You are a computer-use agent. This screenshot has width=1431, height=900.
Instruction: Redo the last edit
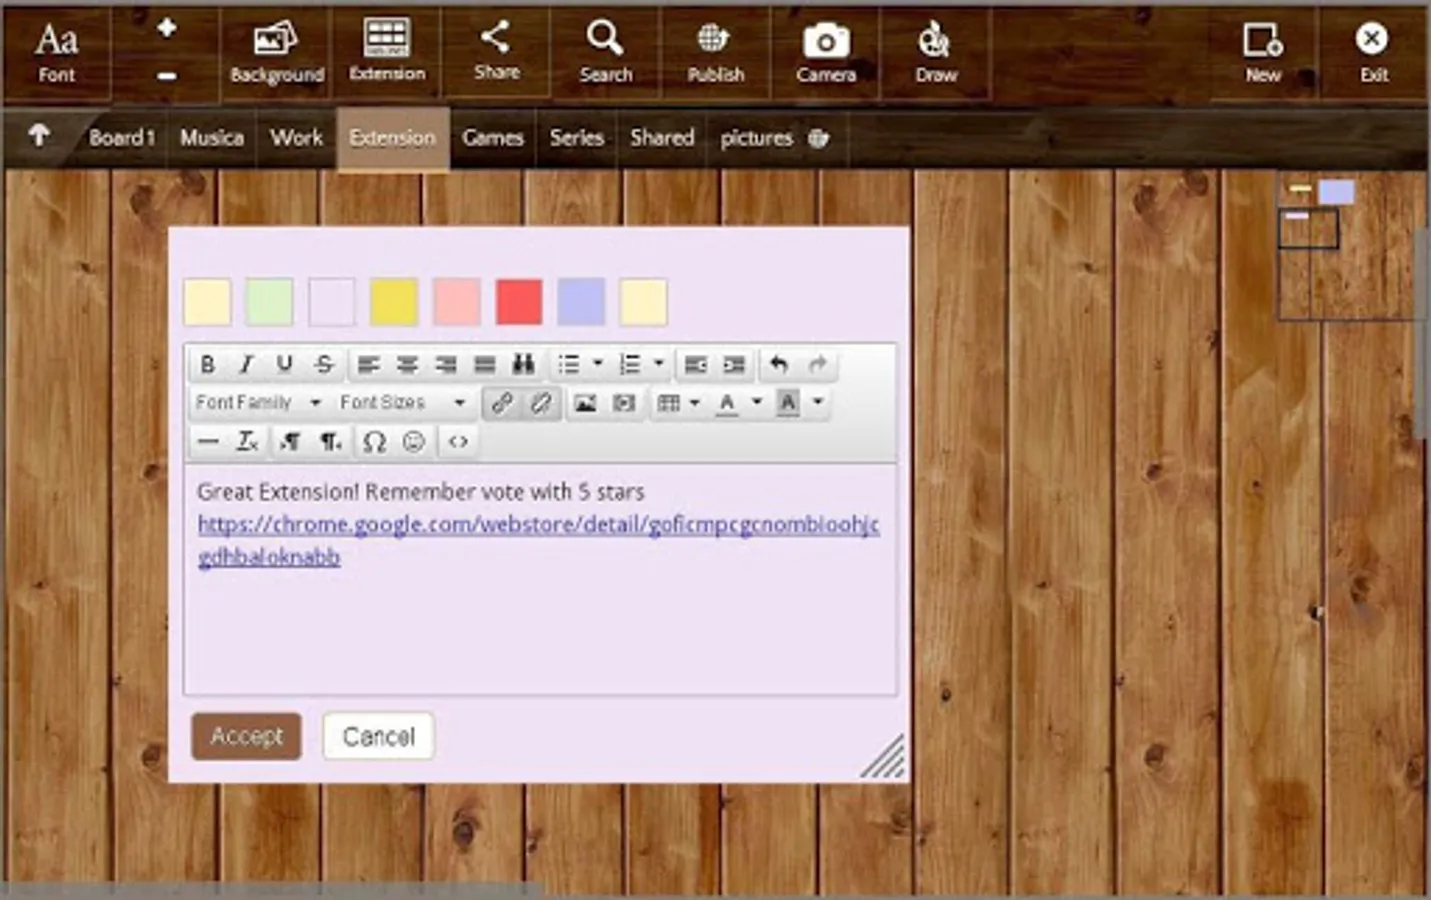pyautogui.click(x=817, y=364)
